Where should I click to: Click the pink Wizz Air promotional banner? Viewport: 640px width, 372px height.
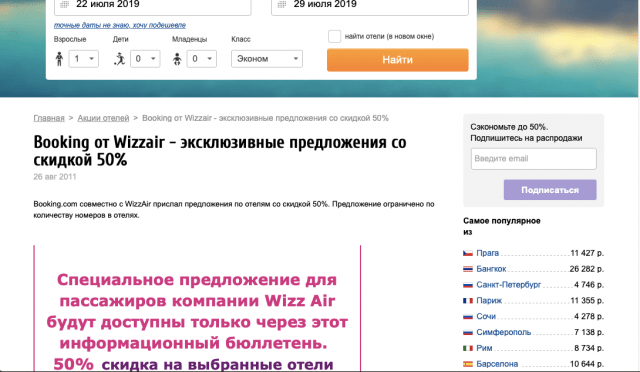pyautogui.click(x=197, y=309)
